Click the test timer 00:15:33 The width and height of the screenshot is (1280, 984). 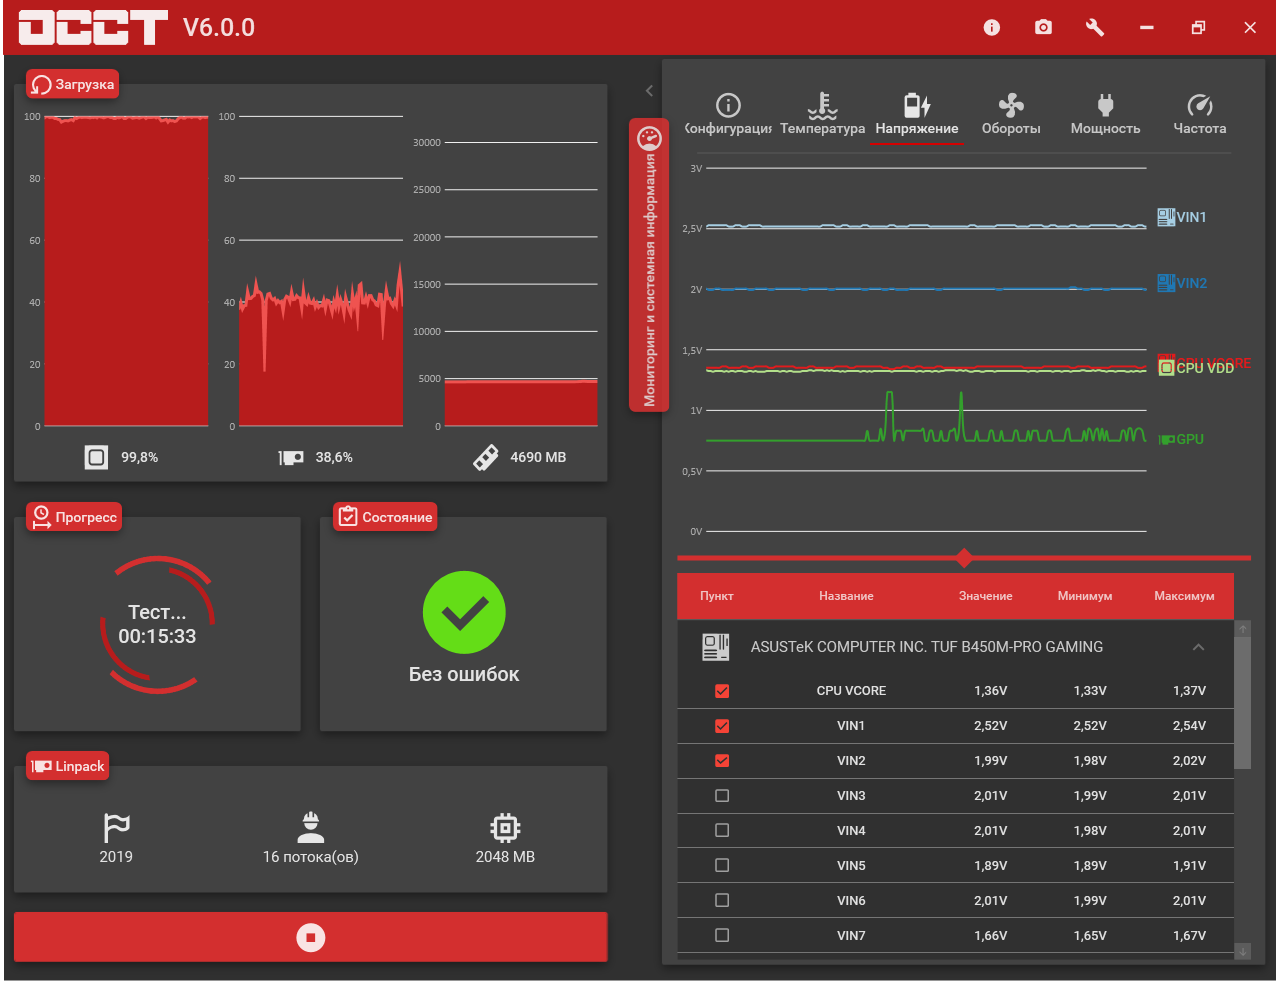[157, 636]
